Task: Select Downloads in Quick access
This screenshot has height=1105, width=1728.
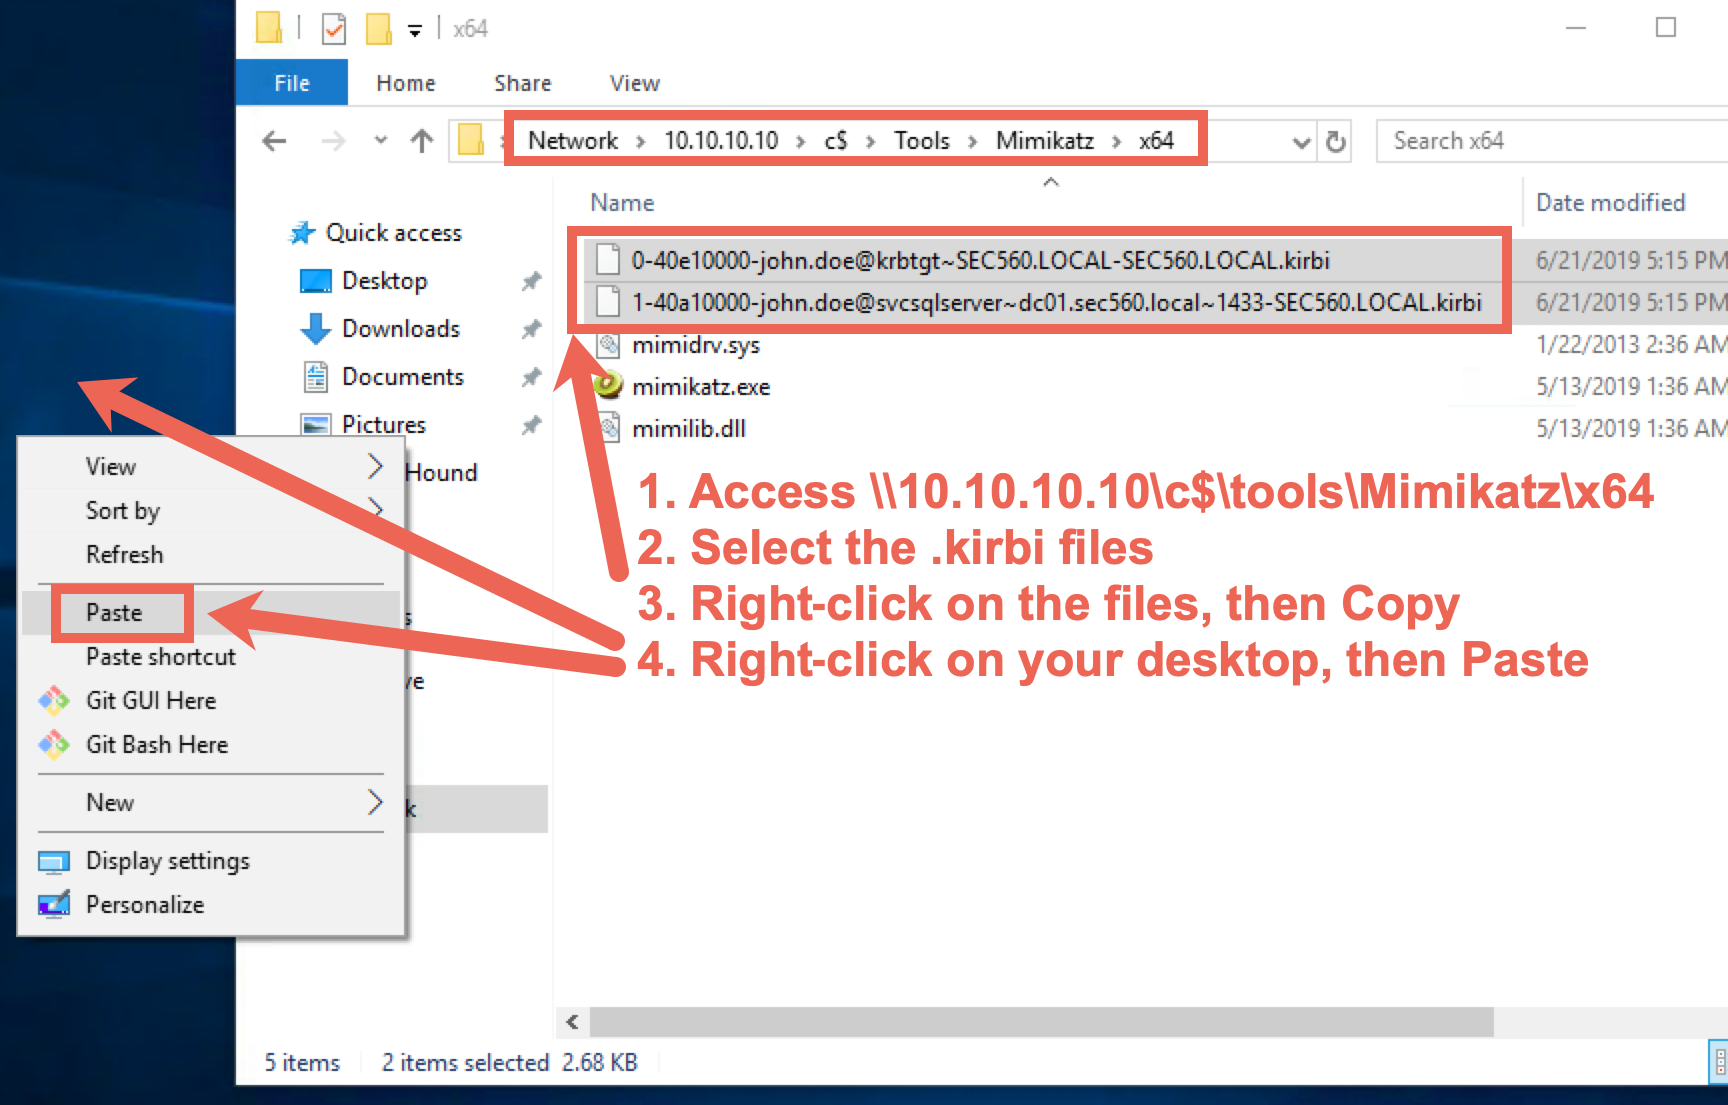Action: (x=400, y=329)
